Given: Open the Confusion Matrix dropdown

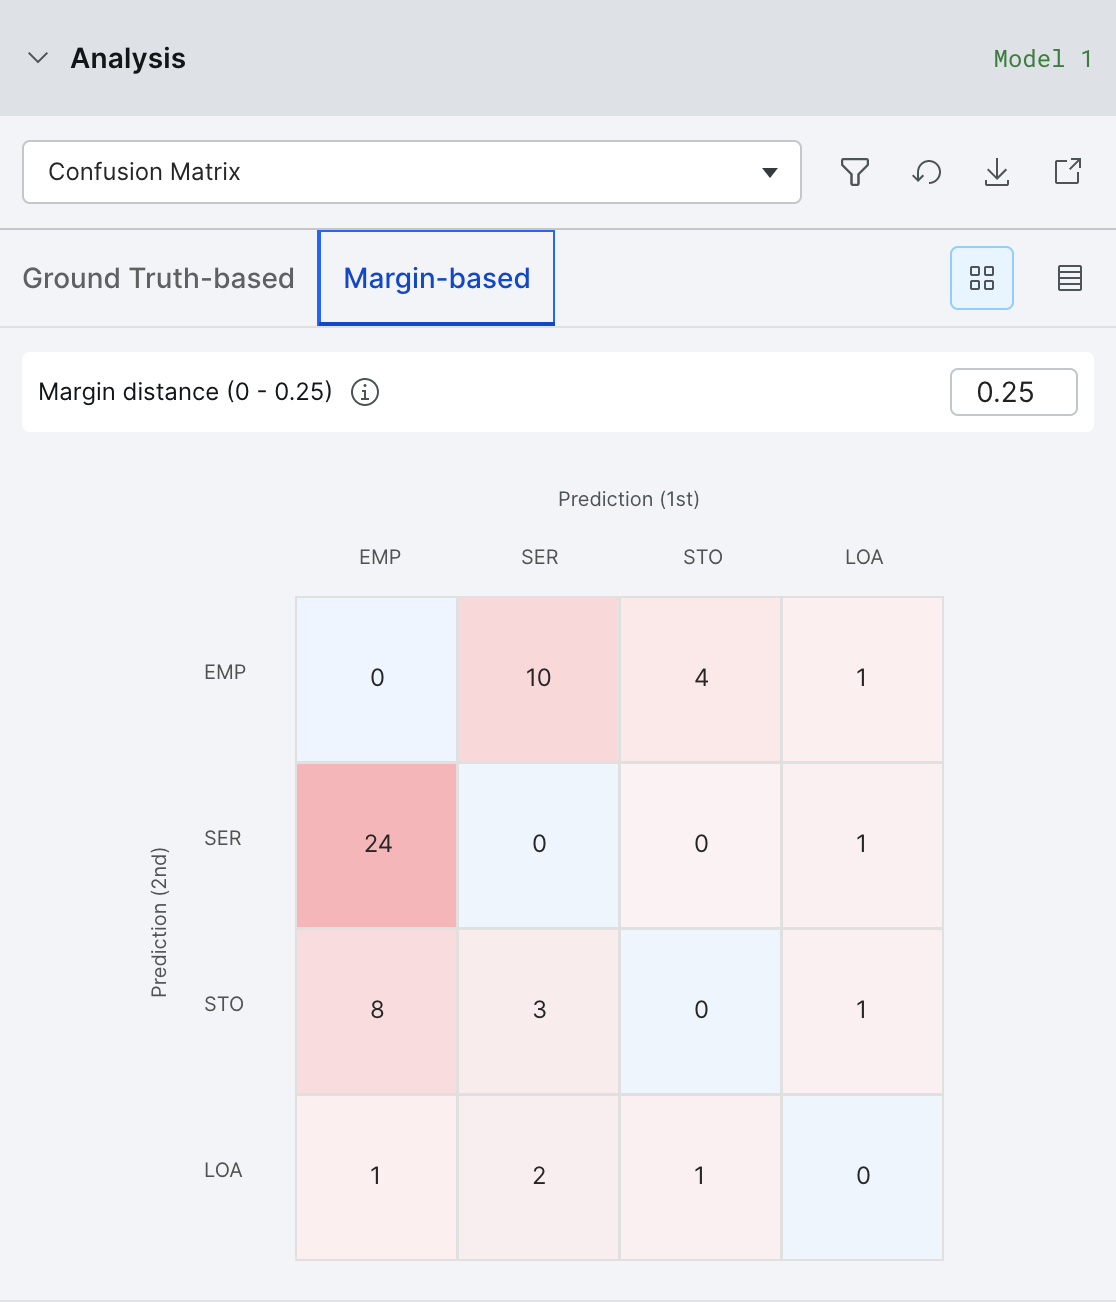Looking at the screenshot, I should point(412,172).
